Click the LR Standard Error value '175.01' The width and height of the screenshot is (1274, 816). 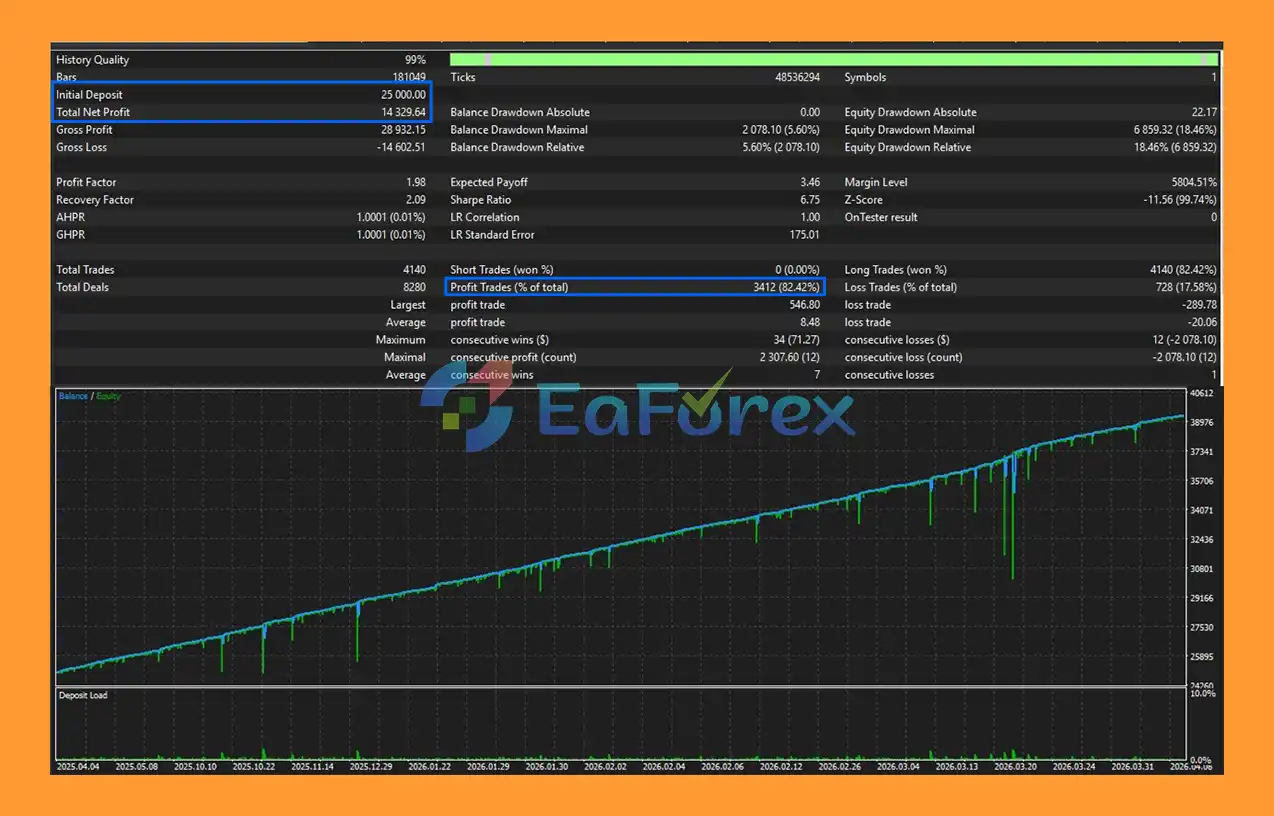pos(804,235)
